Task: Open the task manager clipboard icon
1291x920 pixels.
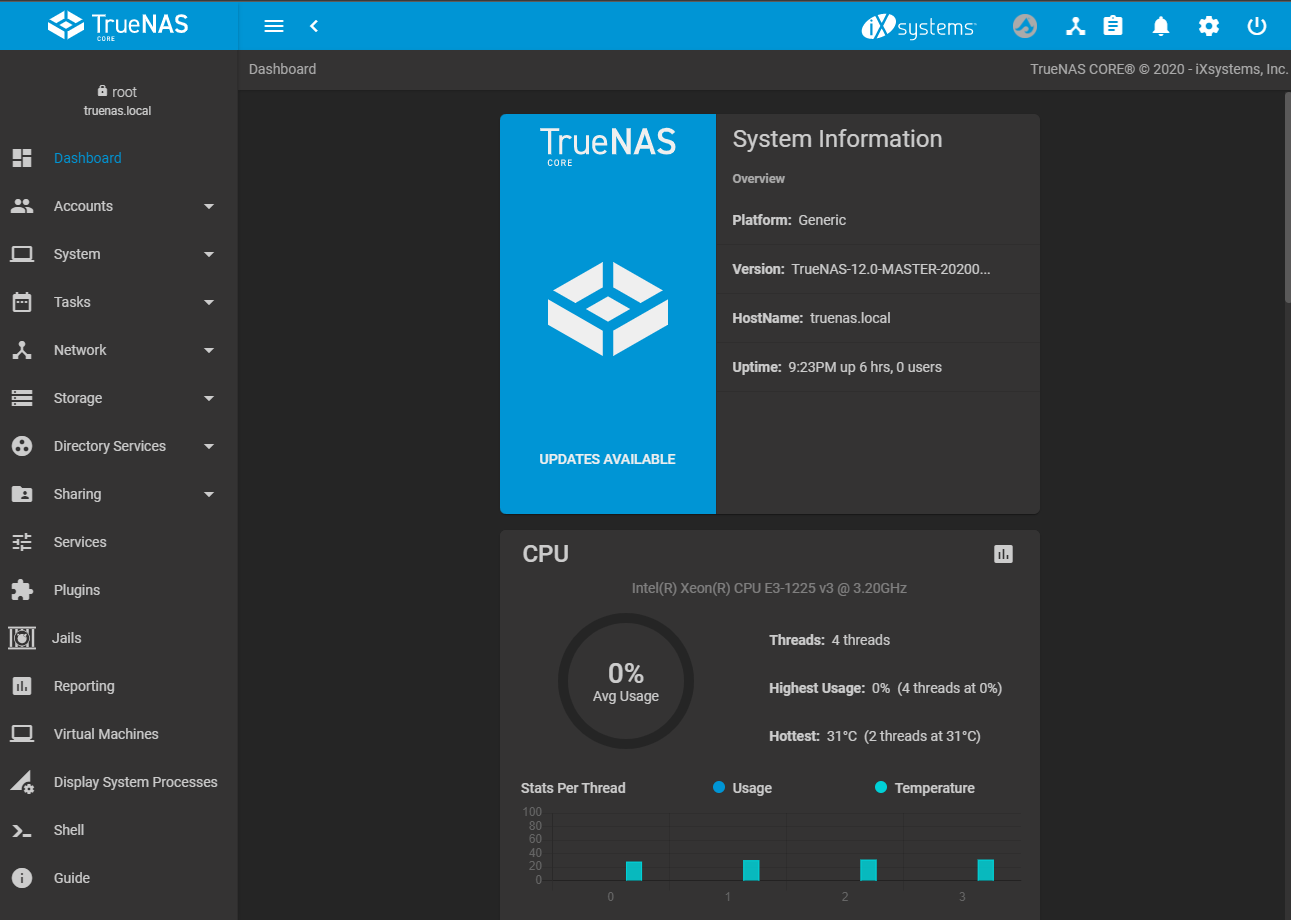Action: tap(1113, 26)
